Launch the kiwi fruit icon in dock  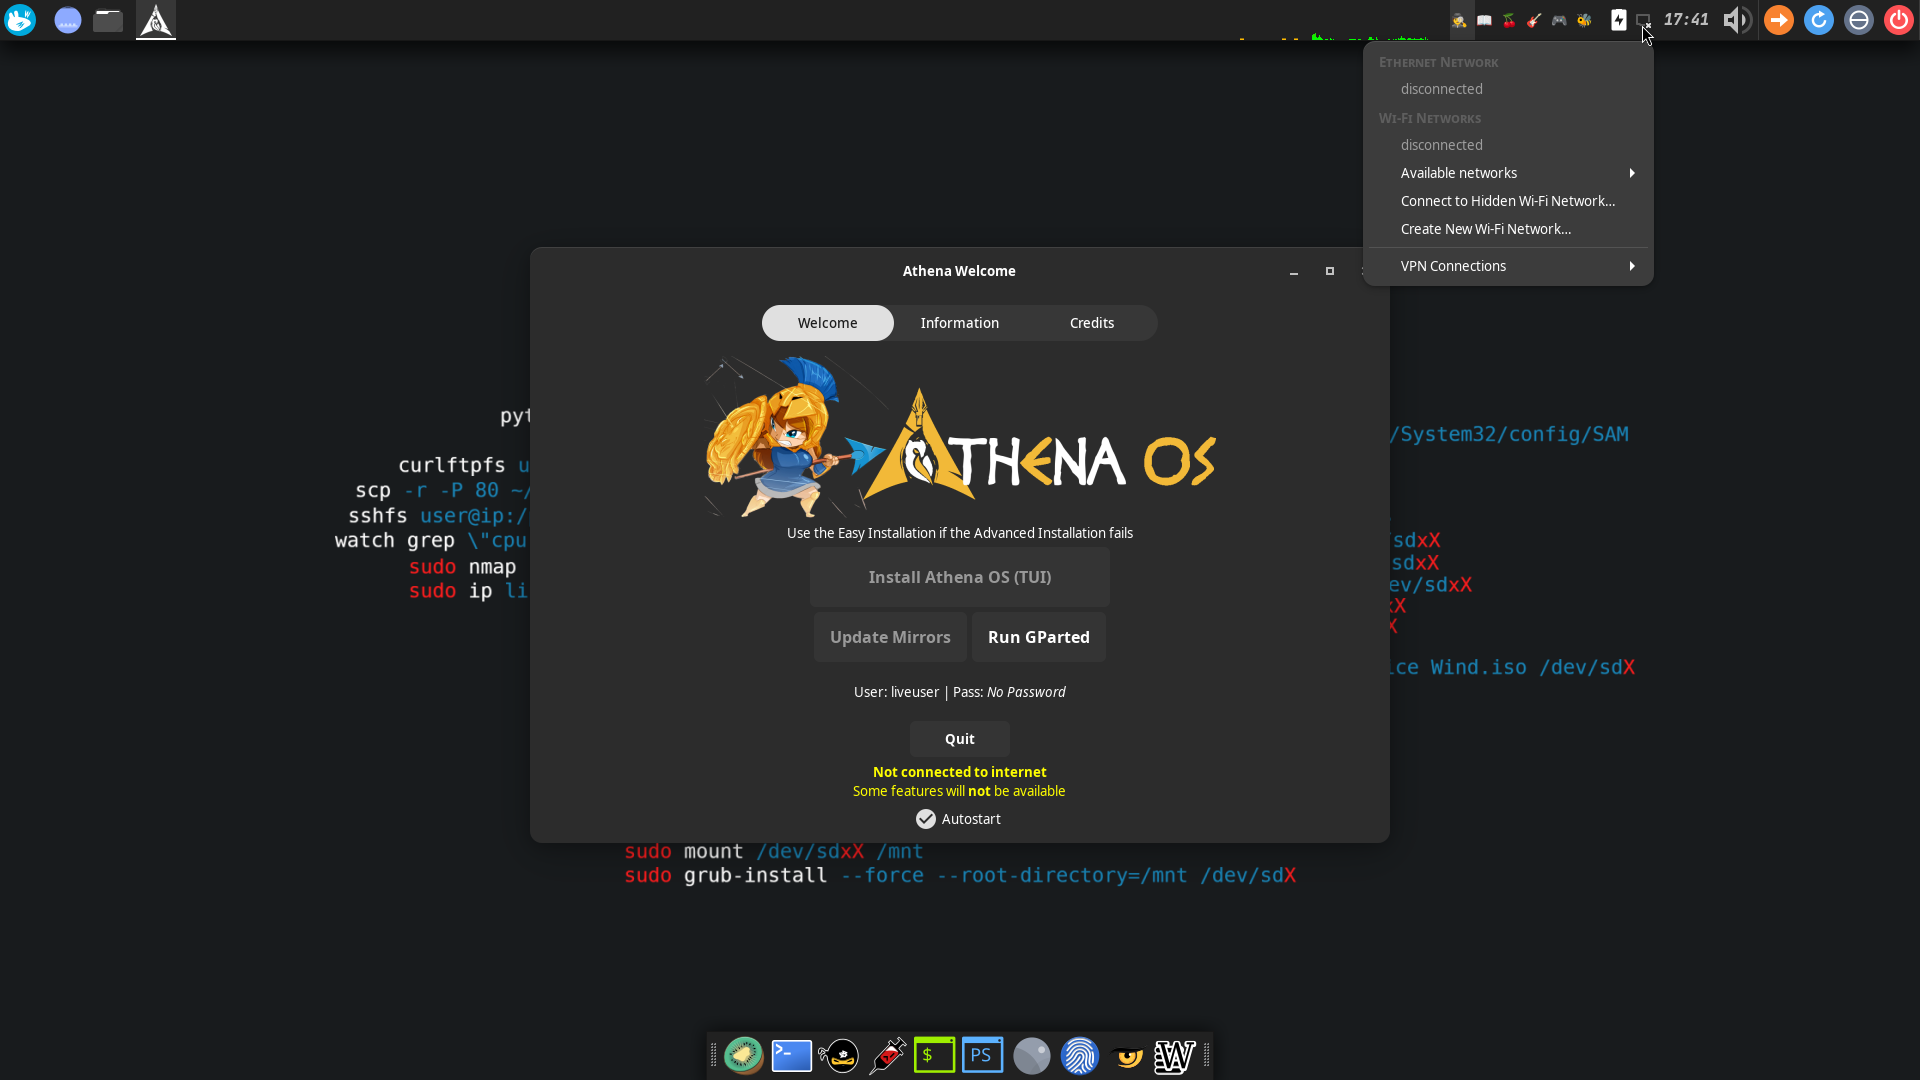pyautogui.click(x=744, y=1055)
